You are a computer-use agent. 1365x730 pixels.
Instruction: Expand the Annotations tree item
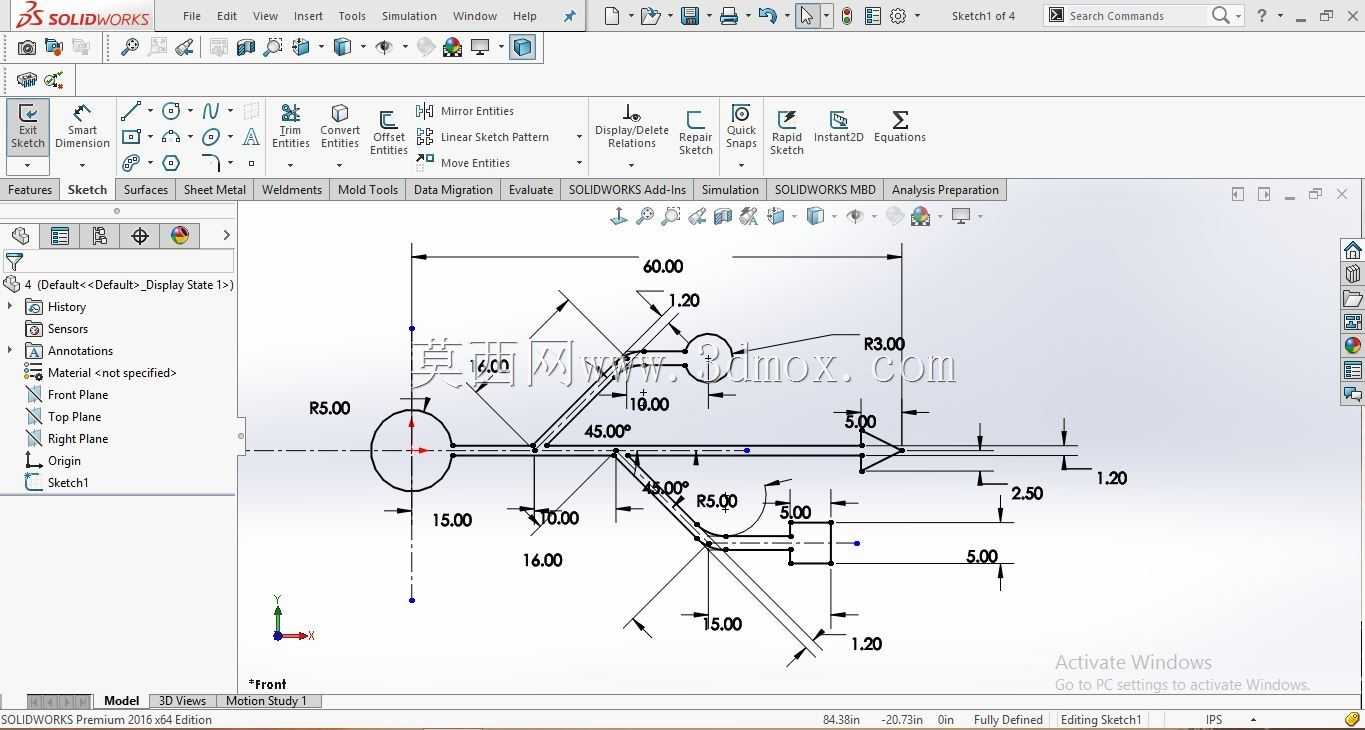pos(10,351)
